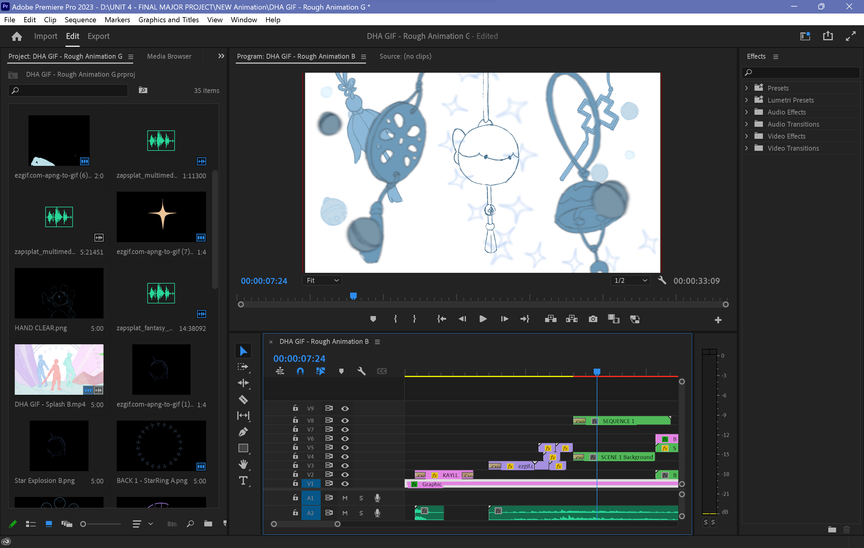Open program monitor settings wrench

point(662,280)
